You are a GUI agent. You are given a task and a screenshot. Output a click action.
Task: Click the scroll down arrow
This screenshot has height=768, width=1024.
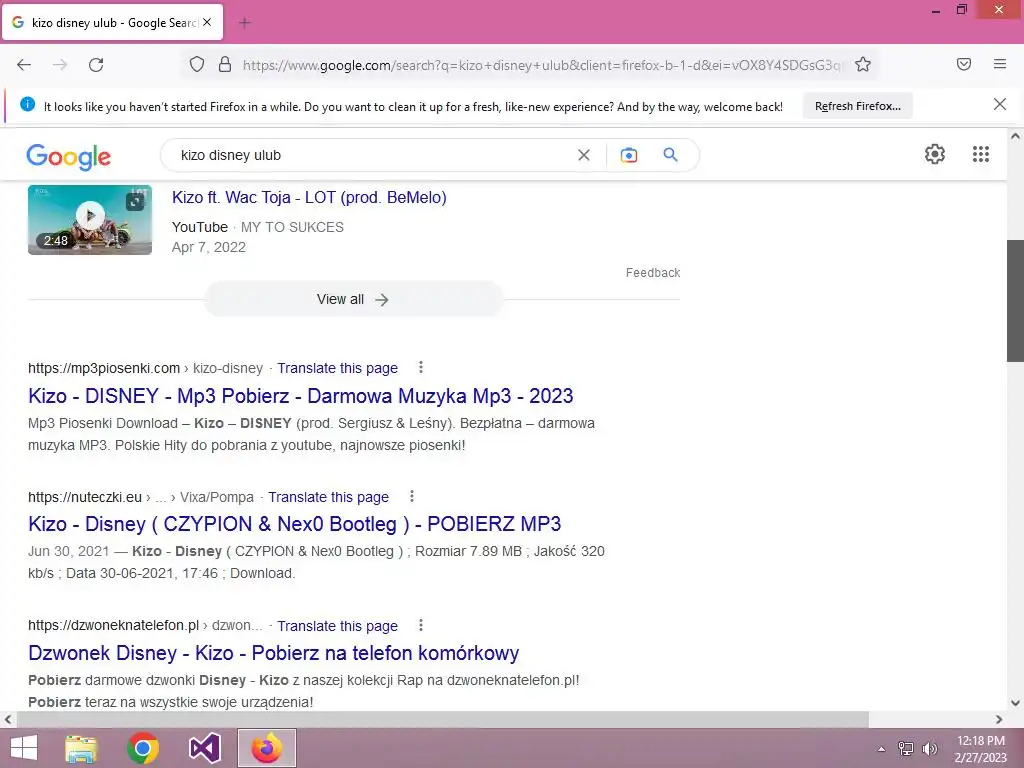(1015, 703)
